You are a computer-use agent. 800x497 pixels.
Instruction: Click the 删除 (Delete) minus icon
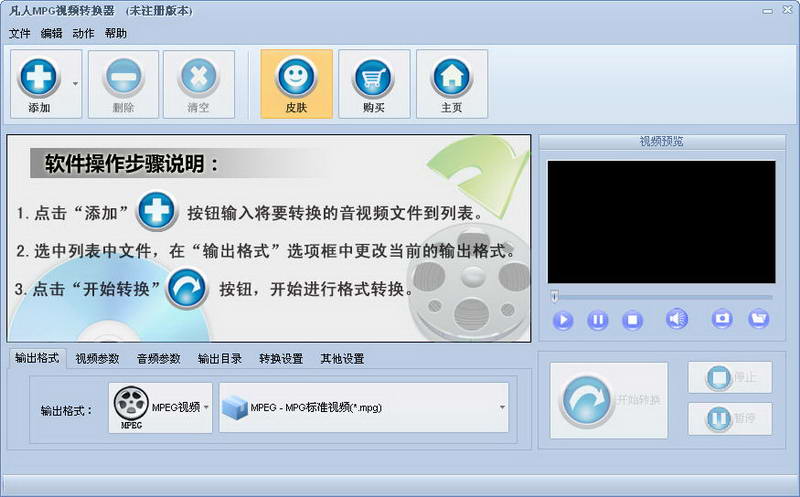[x=123, y=78]
